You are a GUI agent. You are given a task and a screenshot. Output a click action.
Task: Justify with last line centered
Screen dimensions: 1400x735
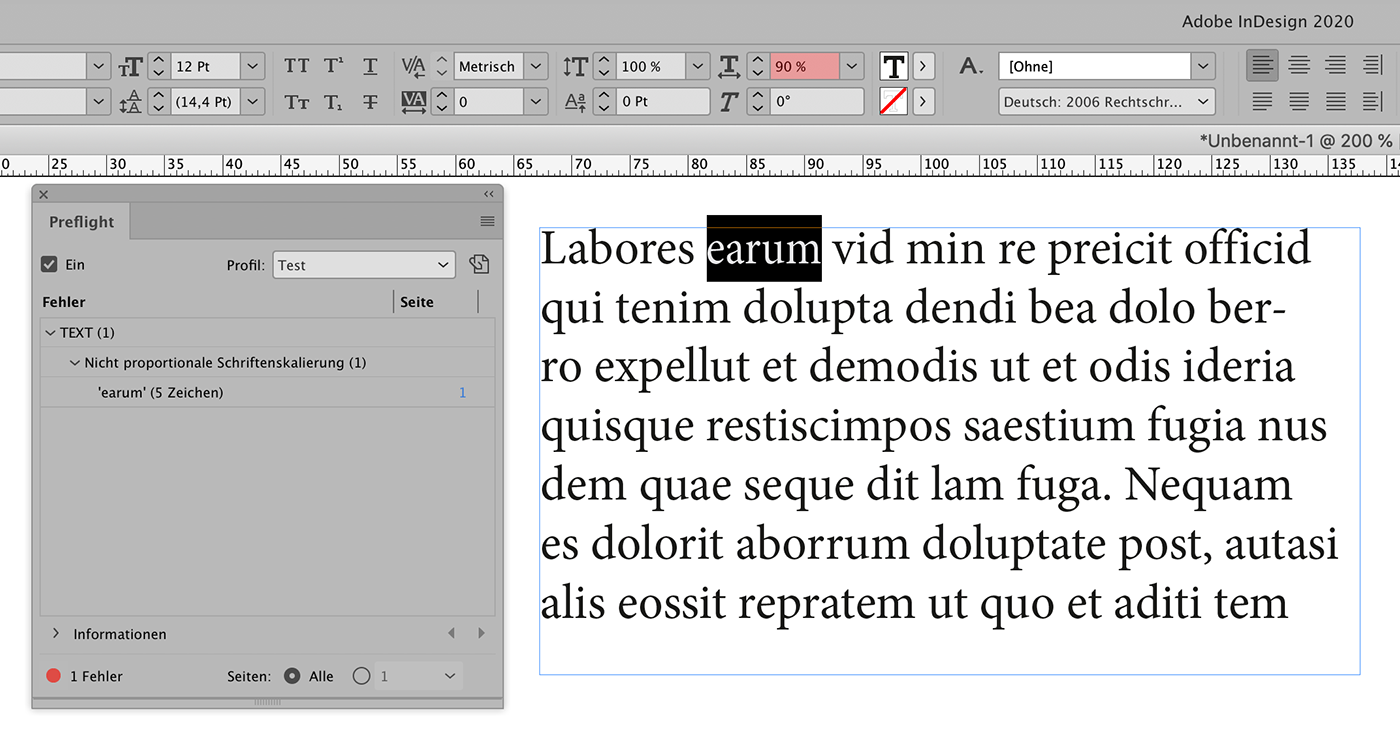point(1299,101)
